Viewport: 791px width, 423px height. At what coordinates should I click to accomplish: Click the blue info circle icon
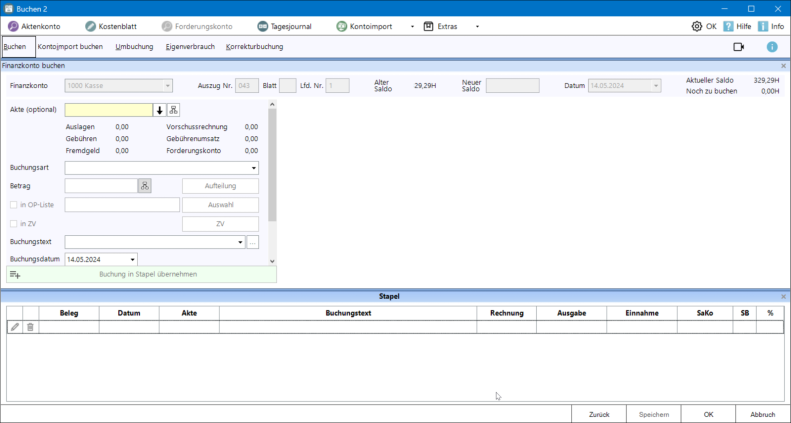click(x=772, y=47)
